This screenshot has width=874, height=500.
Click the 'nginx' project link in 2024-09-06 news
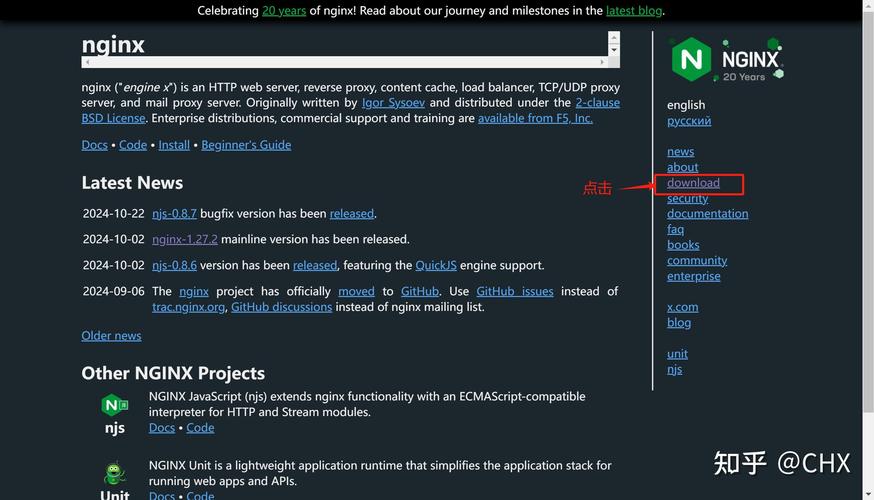(194, 292)
